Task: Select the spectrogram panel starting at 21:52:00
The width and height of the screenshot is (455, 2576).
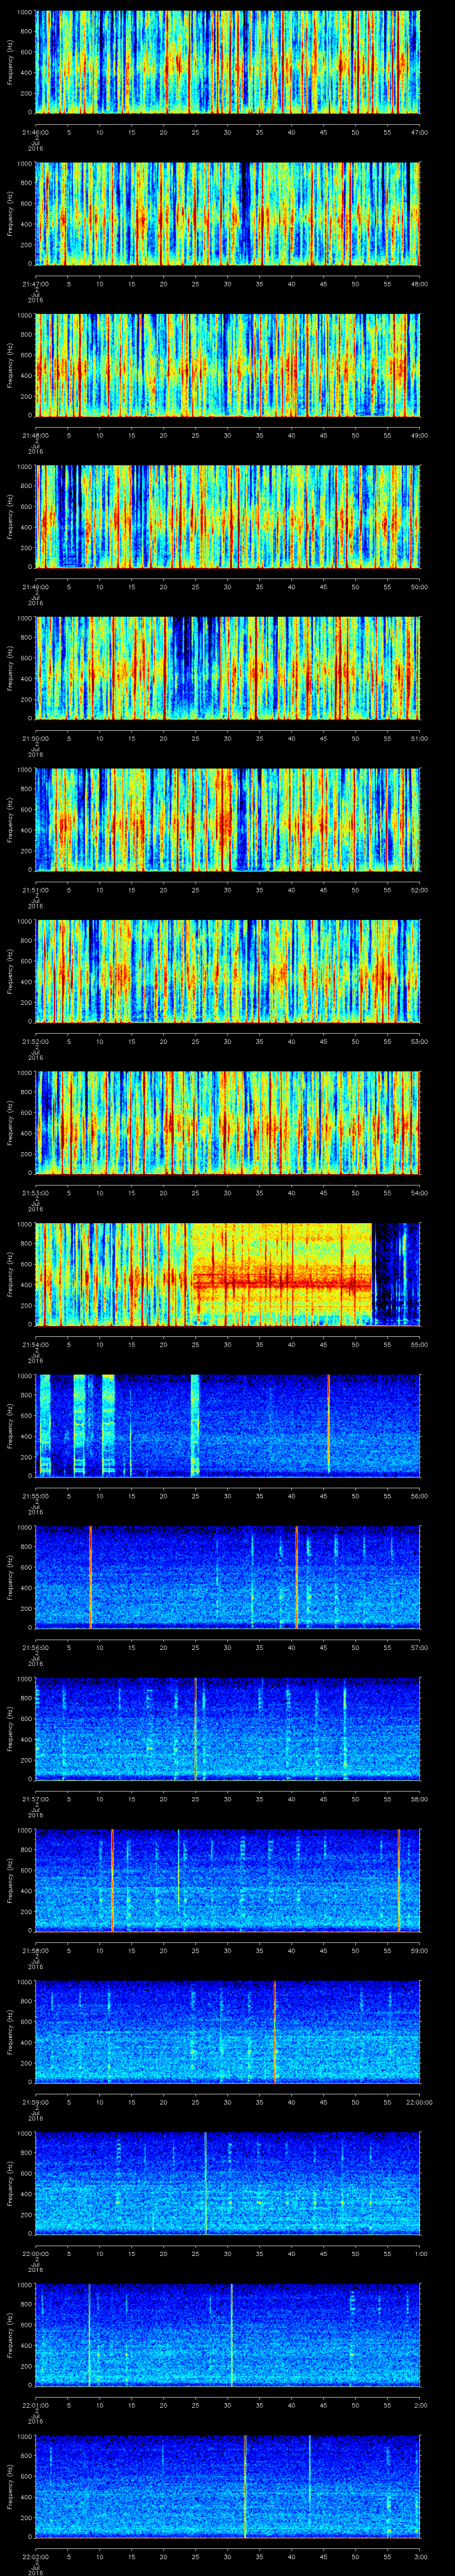Action: tap(227, 971)
